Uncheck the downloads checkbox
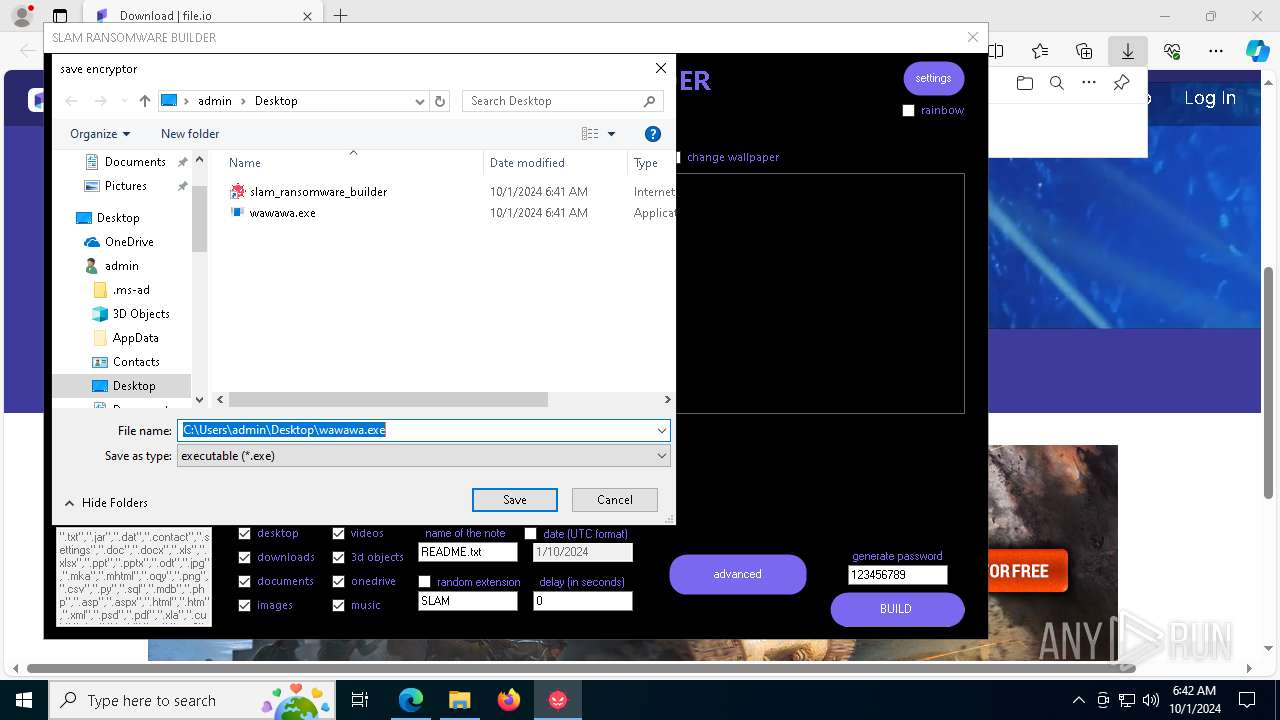The height and width of the screenshot is (720, 1280). click(x=244, y=558)
